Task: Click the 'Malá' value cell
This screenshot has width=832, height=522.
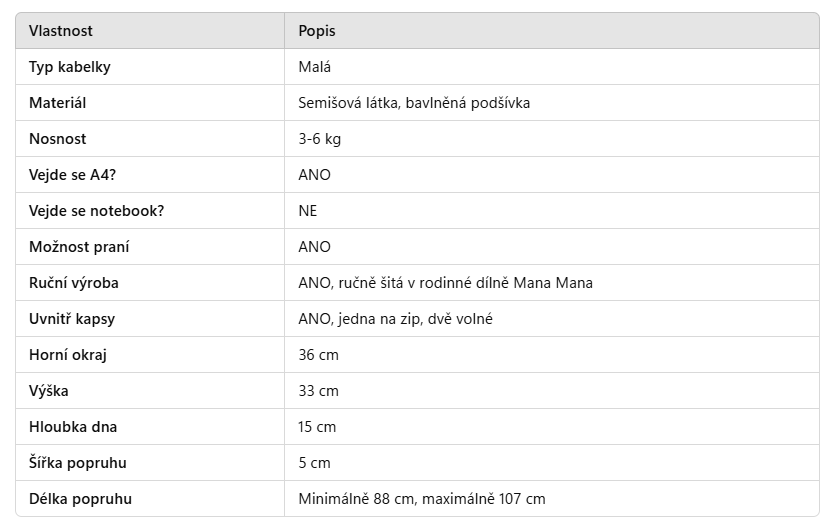Action: (314, 67)
